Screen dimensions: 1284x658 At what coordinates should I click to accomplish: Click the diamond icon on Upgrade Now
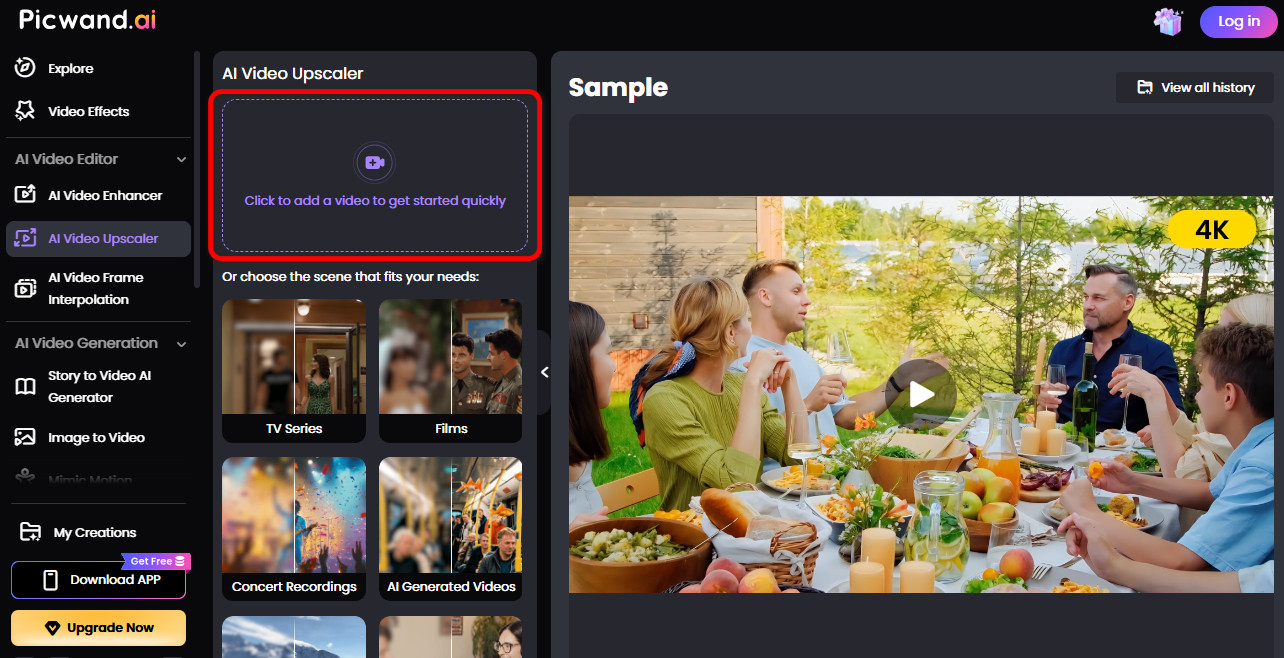53,628
